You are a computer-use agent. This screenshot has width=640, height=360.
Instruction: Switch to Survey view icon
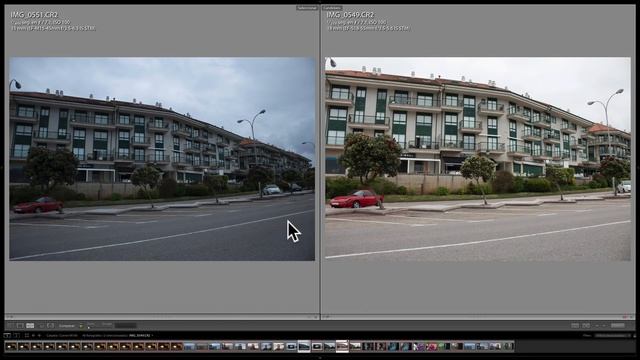41,325
